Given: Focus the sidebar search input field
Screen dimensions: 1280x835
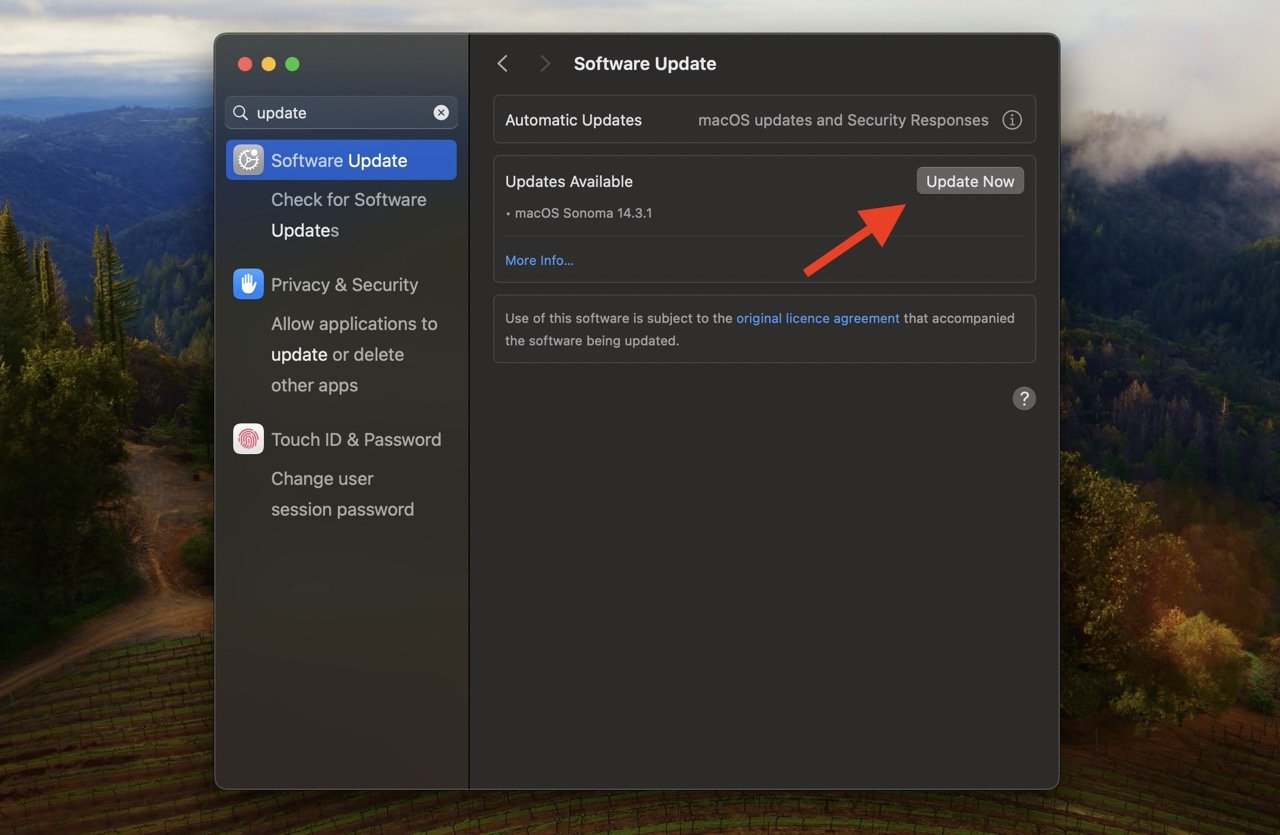Looking at the screenshot, I should click(340, 113).
